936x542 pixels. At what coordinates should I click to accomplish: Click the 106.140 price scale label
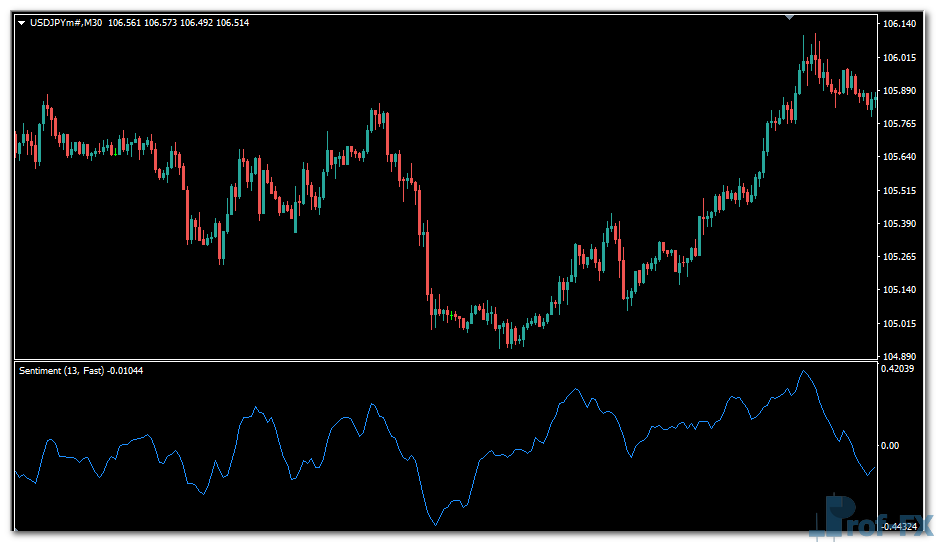click(901, 24)
